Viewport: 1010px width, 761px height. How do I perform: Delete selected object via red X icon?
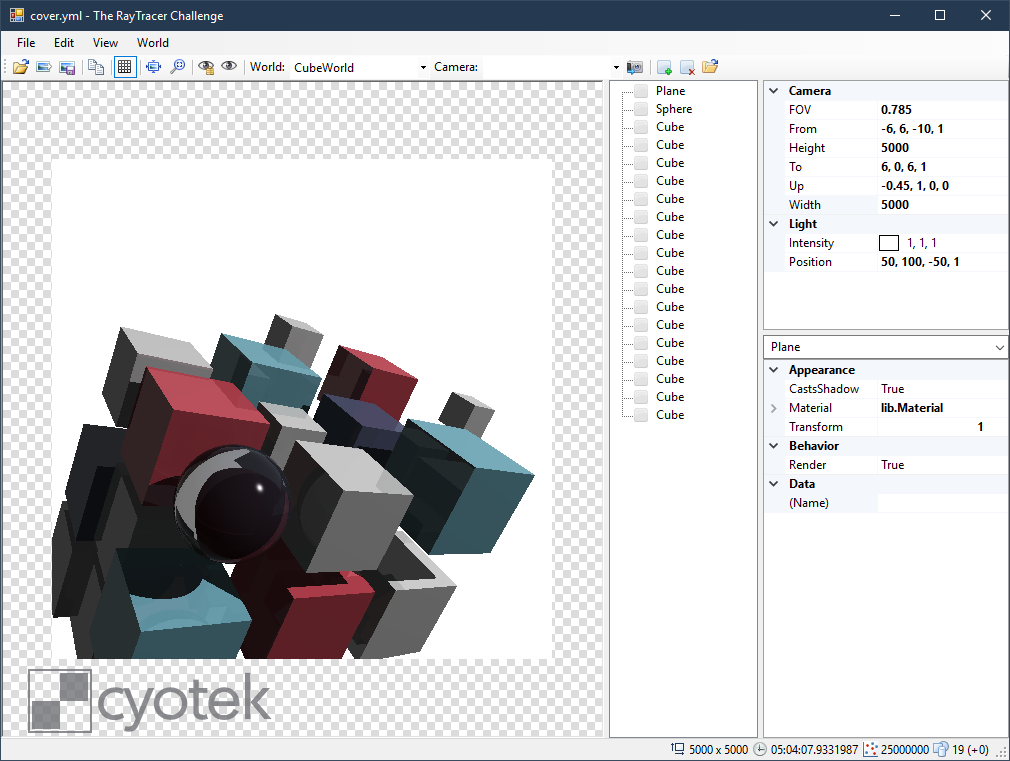(x=687, y=67)
